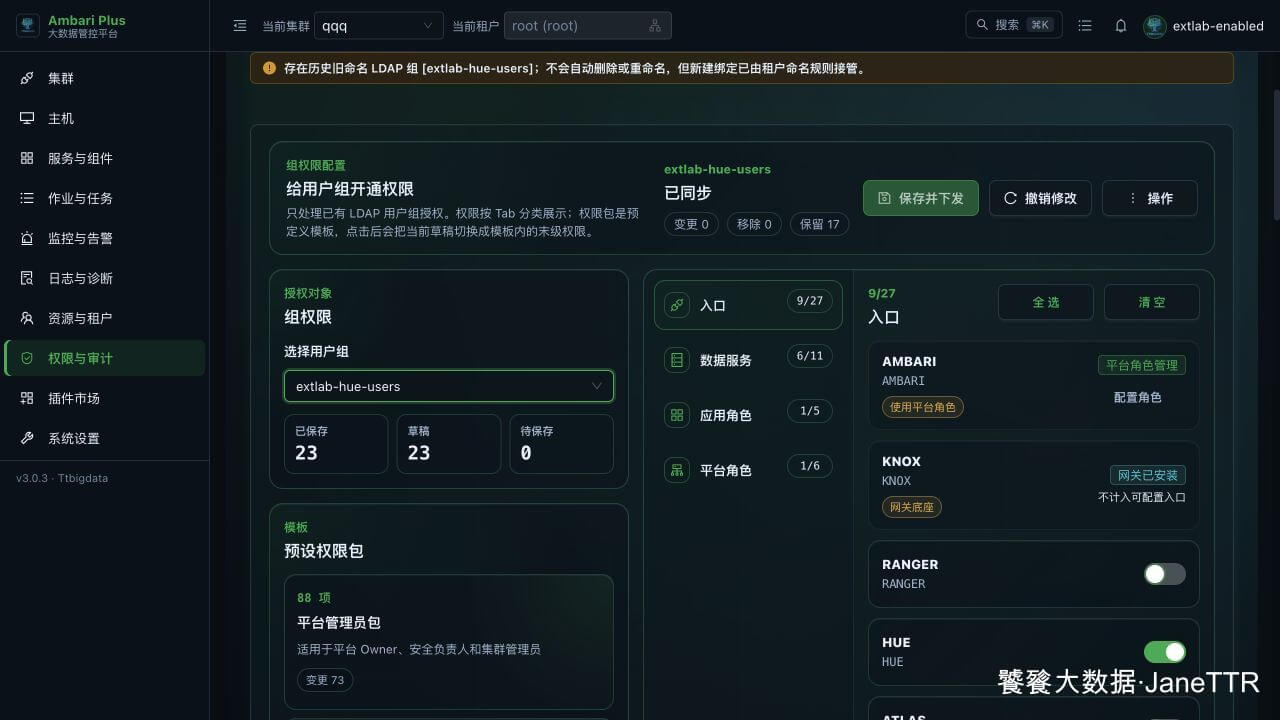Image resolution: width=1280 pixels, height=720 pixels.
Task: Click the 应用角色 tab grid icon
Action: pyautogui.click(x=677, y=415)
